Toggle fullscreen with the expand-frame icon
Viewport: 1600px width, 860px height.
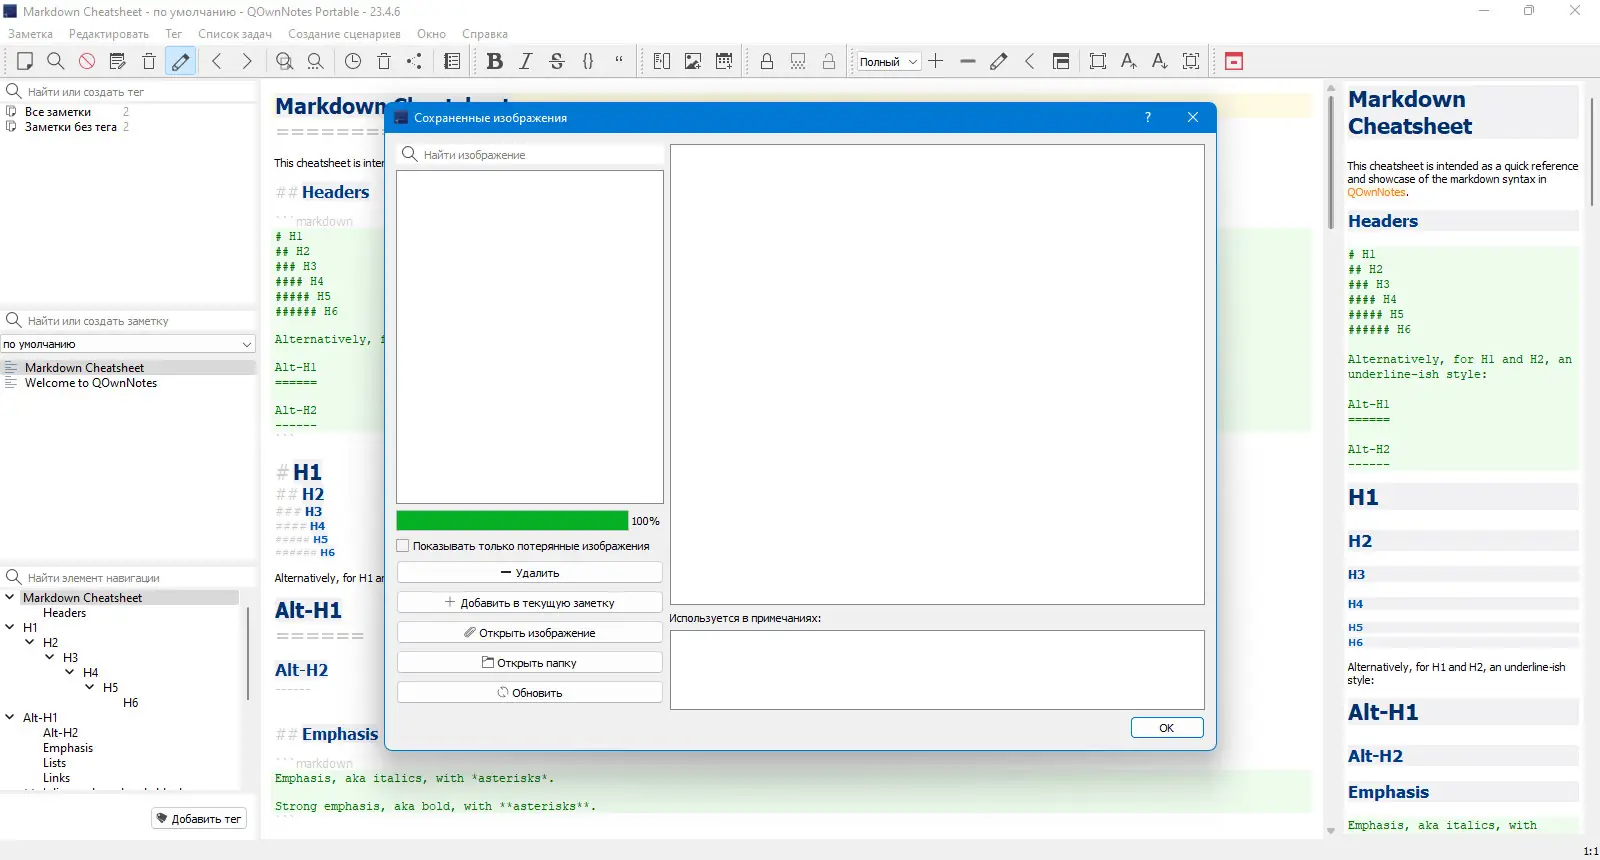pyautogui.click(x=1098, y=61)
